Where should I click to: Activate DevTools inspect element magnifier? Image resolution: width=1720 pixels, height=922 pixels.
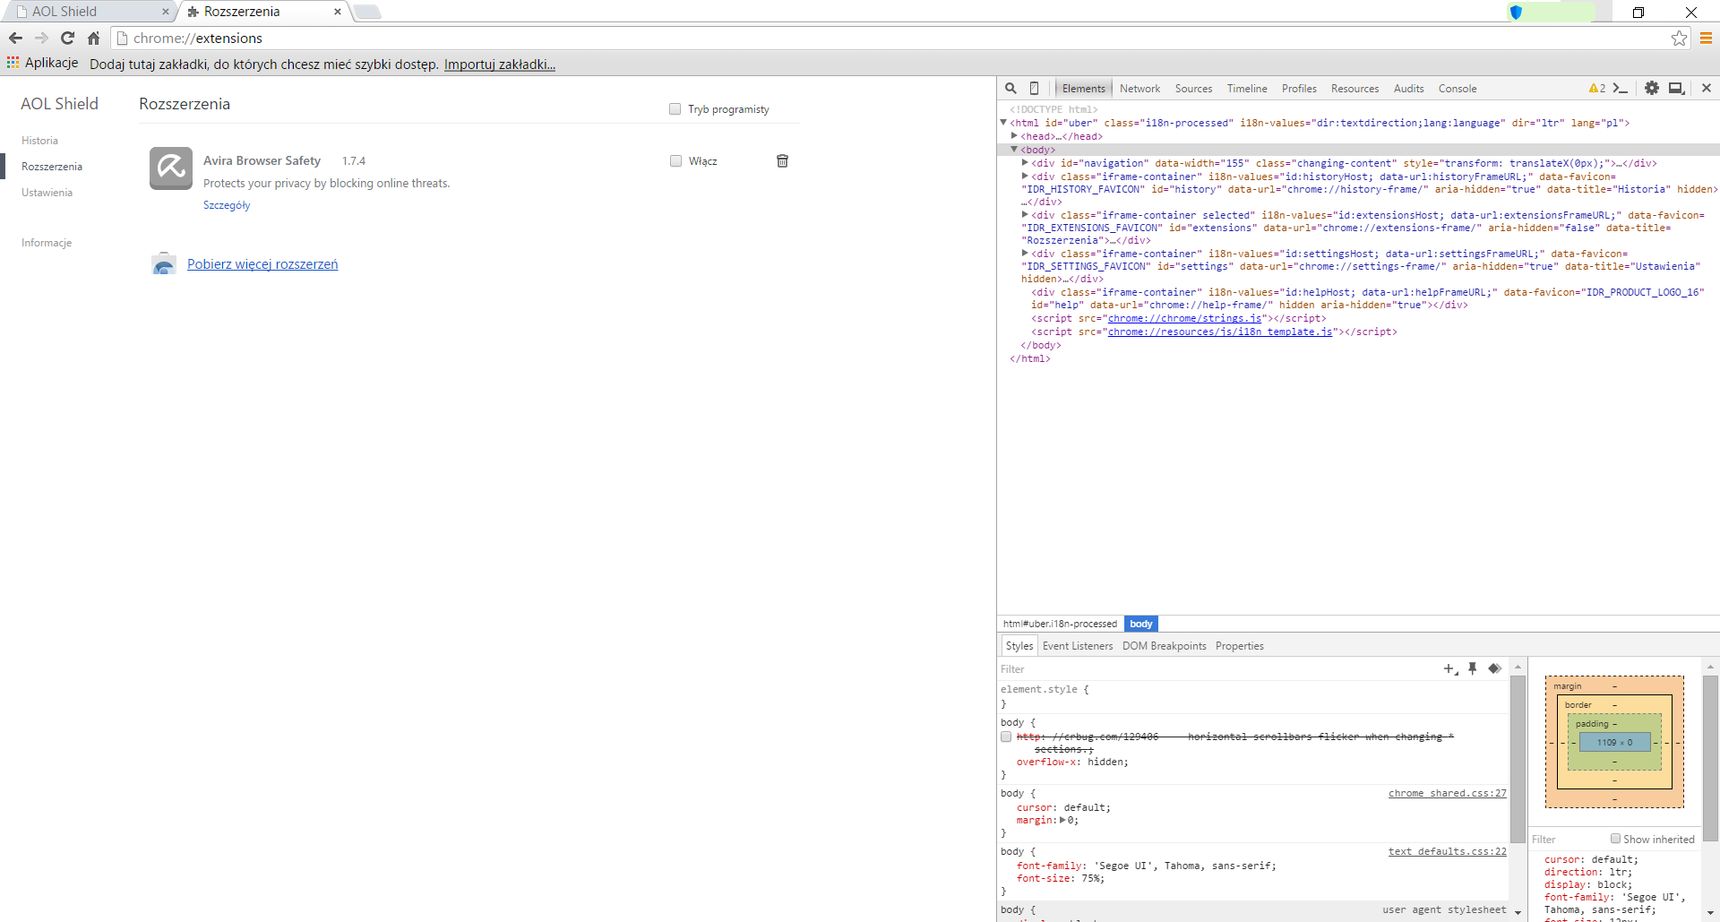[x=1011, y=88]
